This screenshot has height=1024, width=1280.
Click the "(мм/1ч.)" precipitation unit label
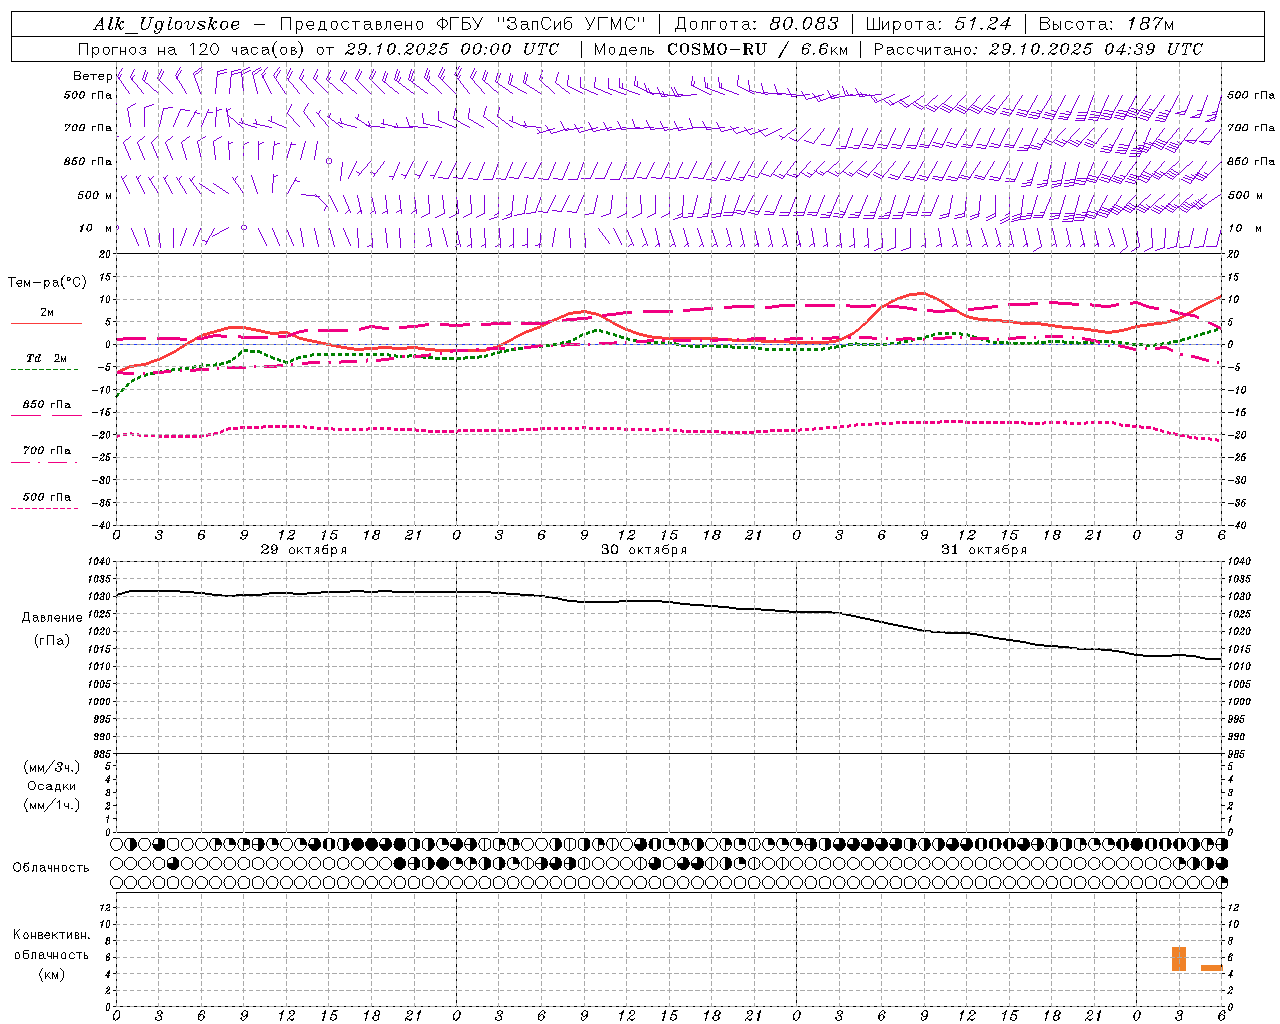pyautogui.click(x=51, y=805)
